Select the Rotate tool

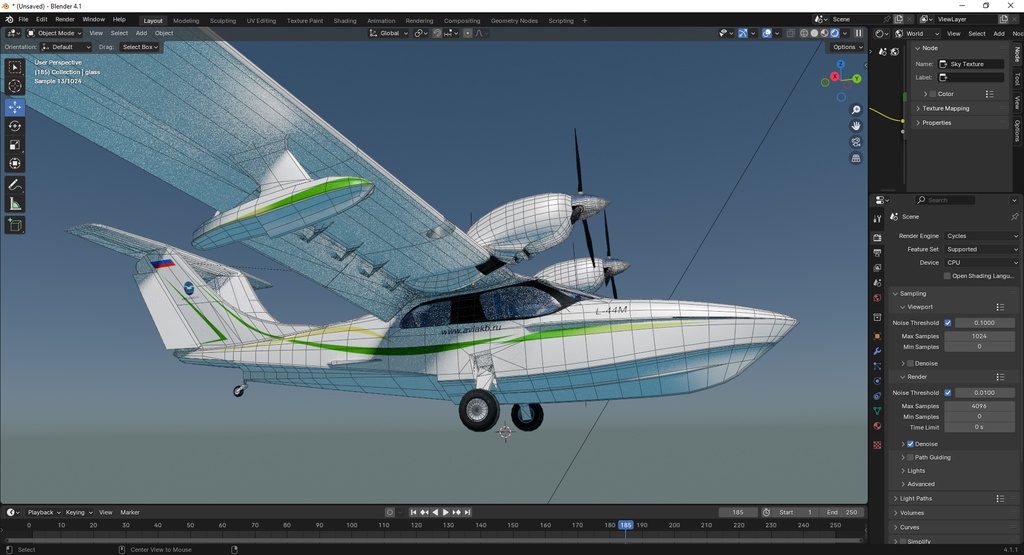click(x=15, y=126)
